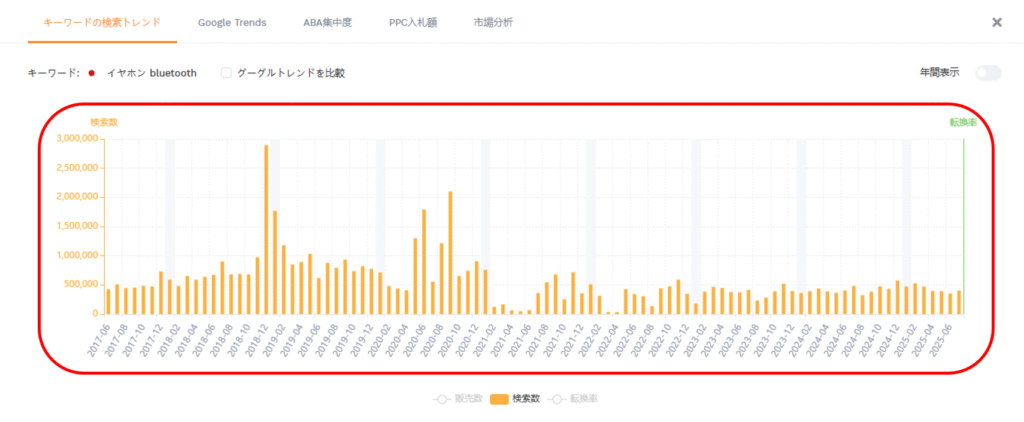Click the orange 検索数 axis title
Screen dimensions: 1024x422
104,122
